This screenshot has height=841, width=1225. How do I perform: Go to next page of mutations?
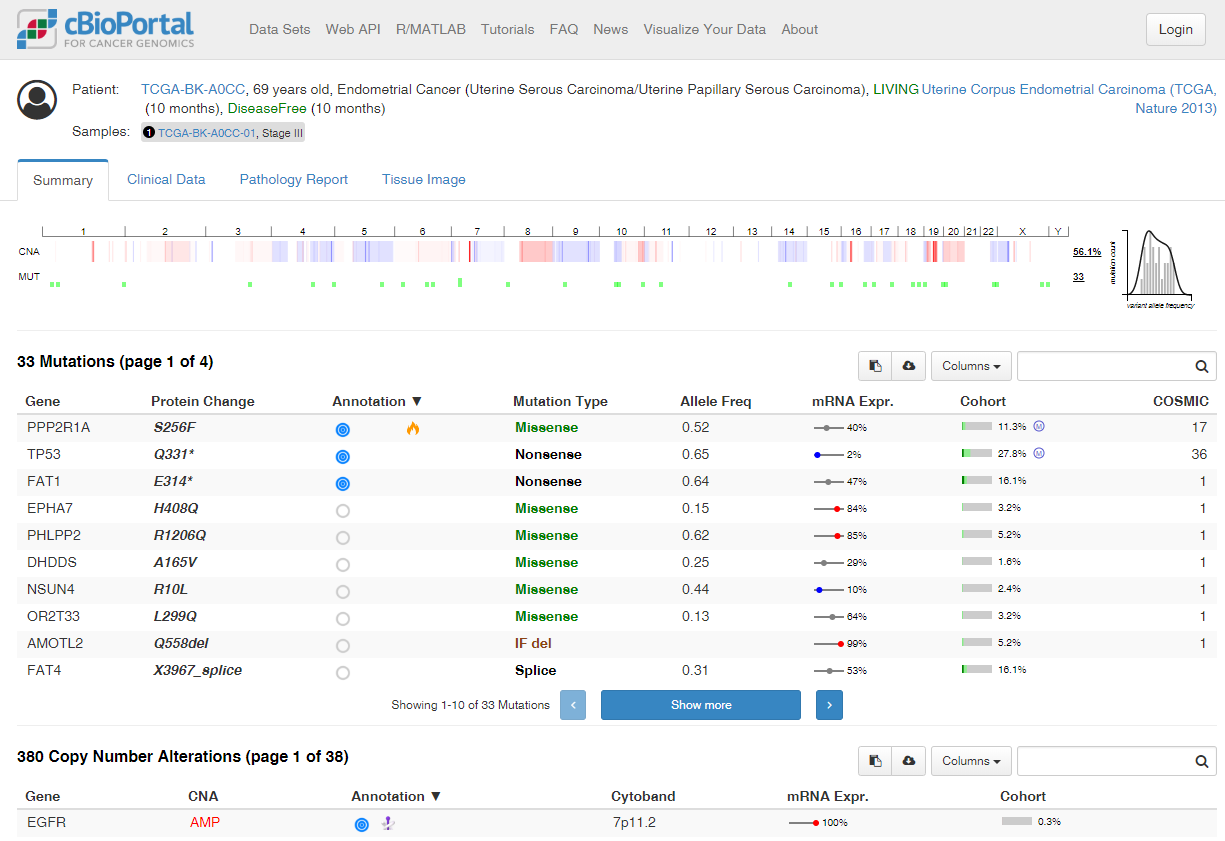(x=829, y=705)
